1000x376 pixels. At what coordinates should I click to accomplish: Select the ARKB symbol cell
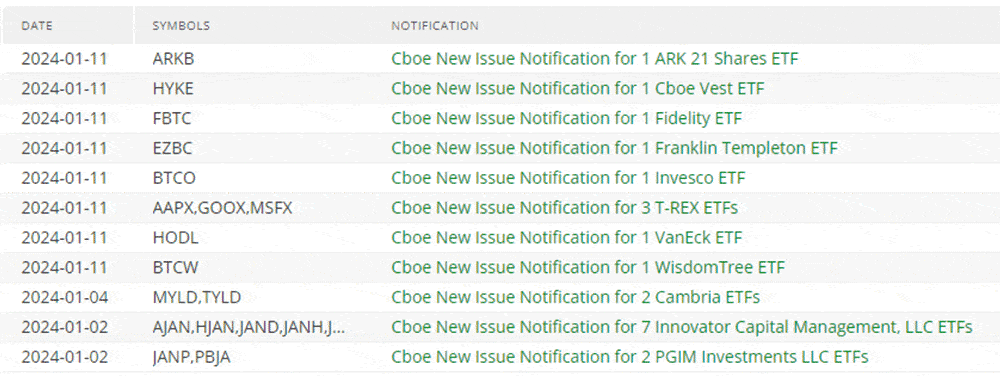tap(173, 59)
